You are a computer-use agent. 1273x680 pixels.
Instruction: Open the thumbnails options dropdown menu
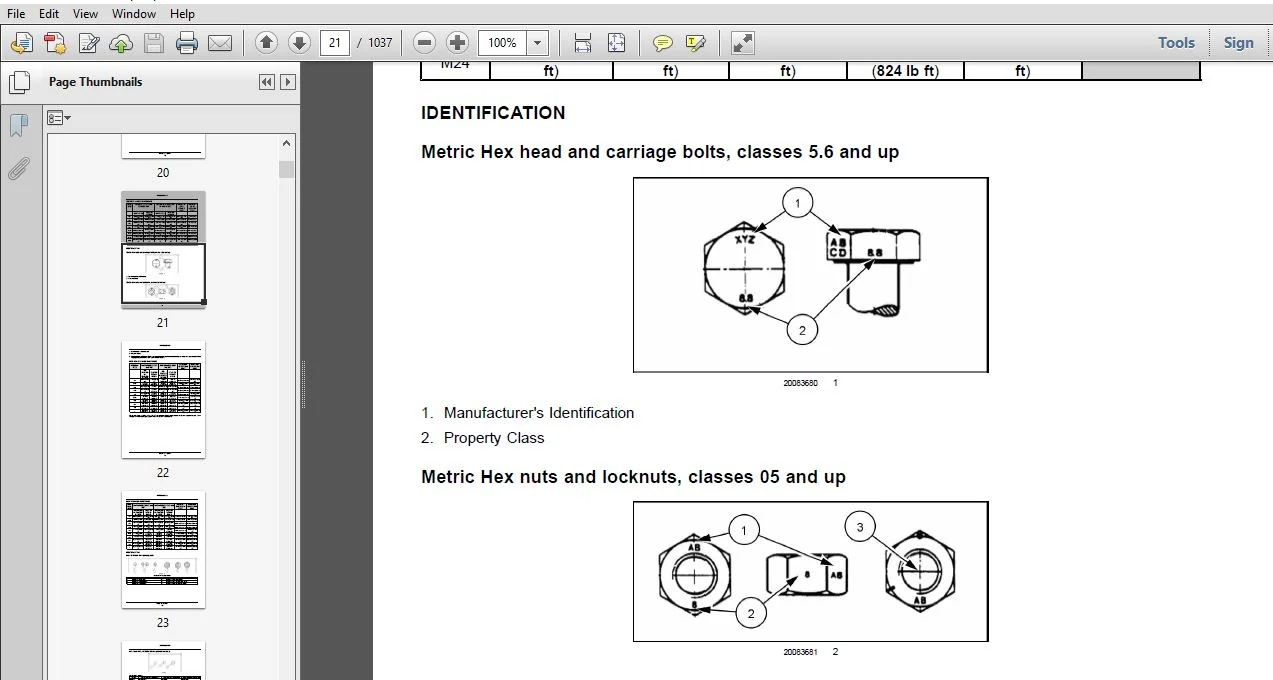(60, 118)
